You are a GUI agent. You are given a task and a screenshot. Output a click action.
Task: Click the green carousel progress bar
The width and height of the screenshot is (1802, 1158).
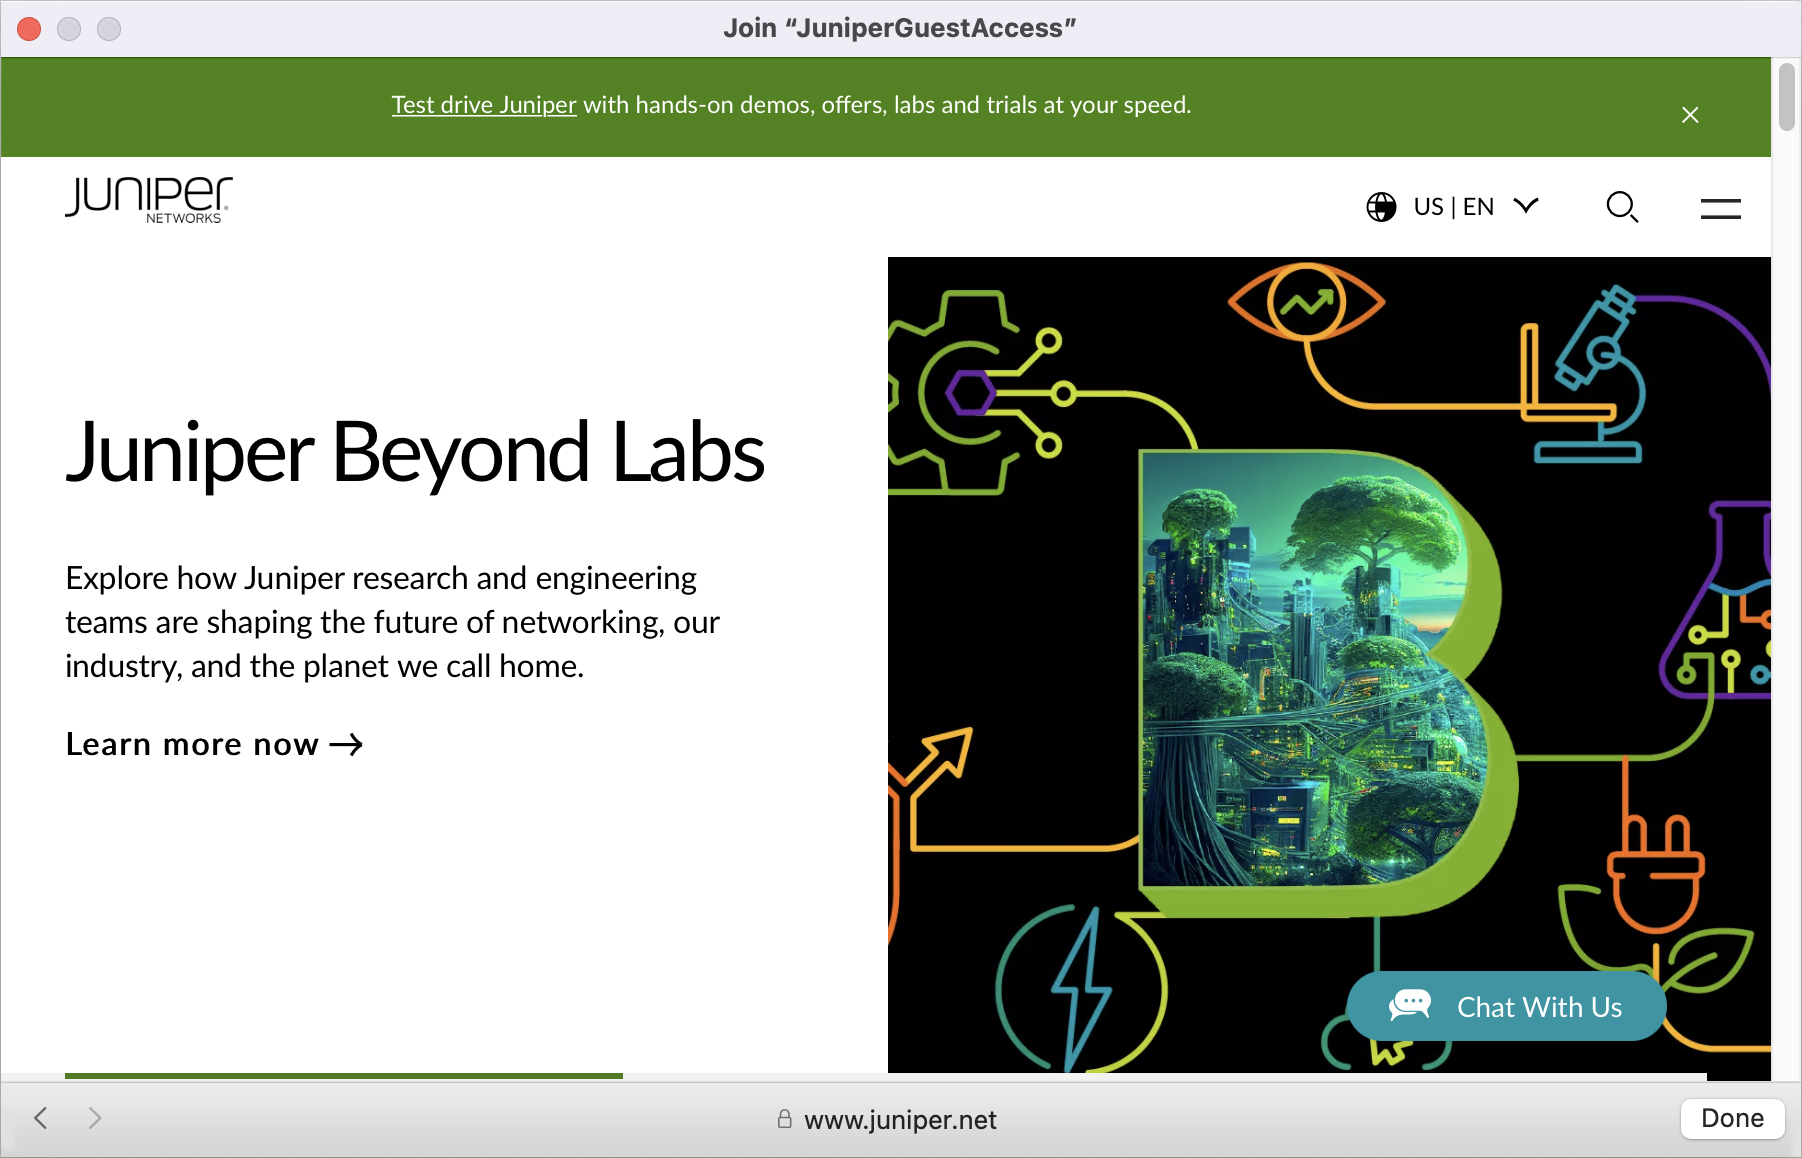(343, 1075)
